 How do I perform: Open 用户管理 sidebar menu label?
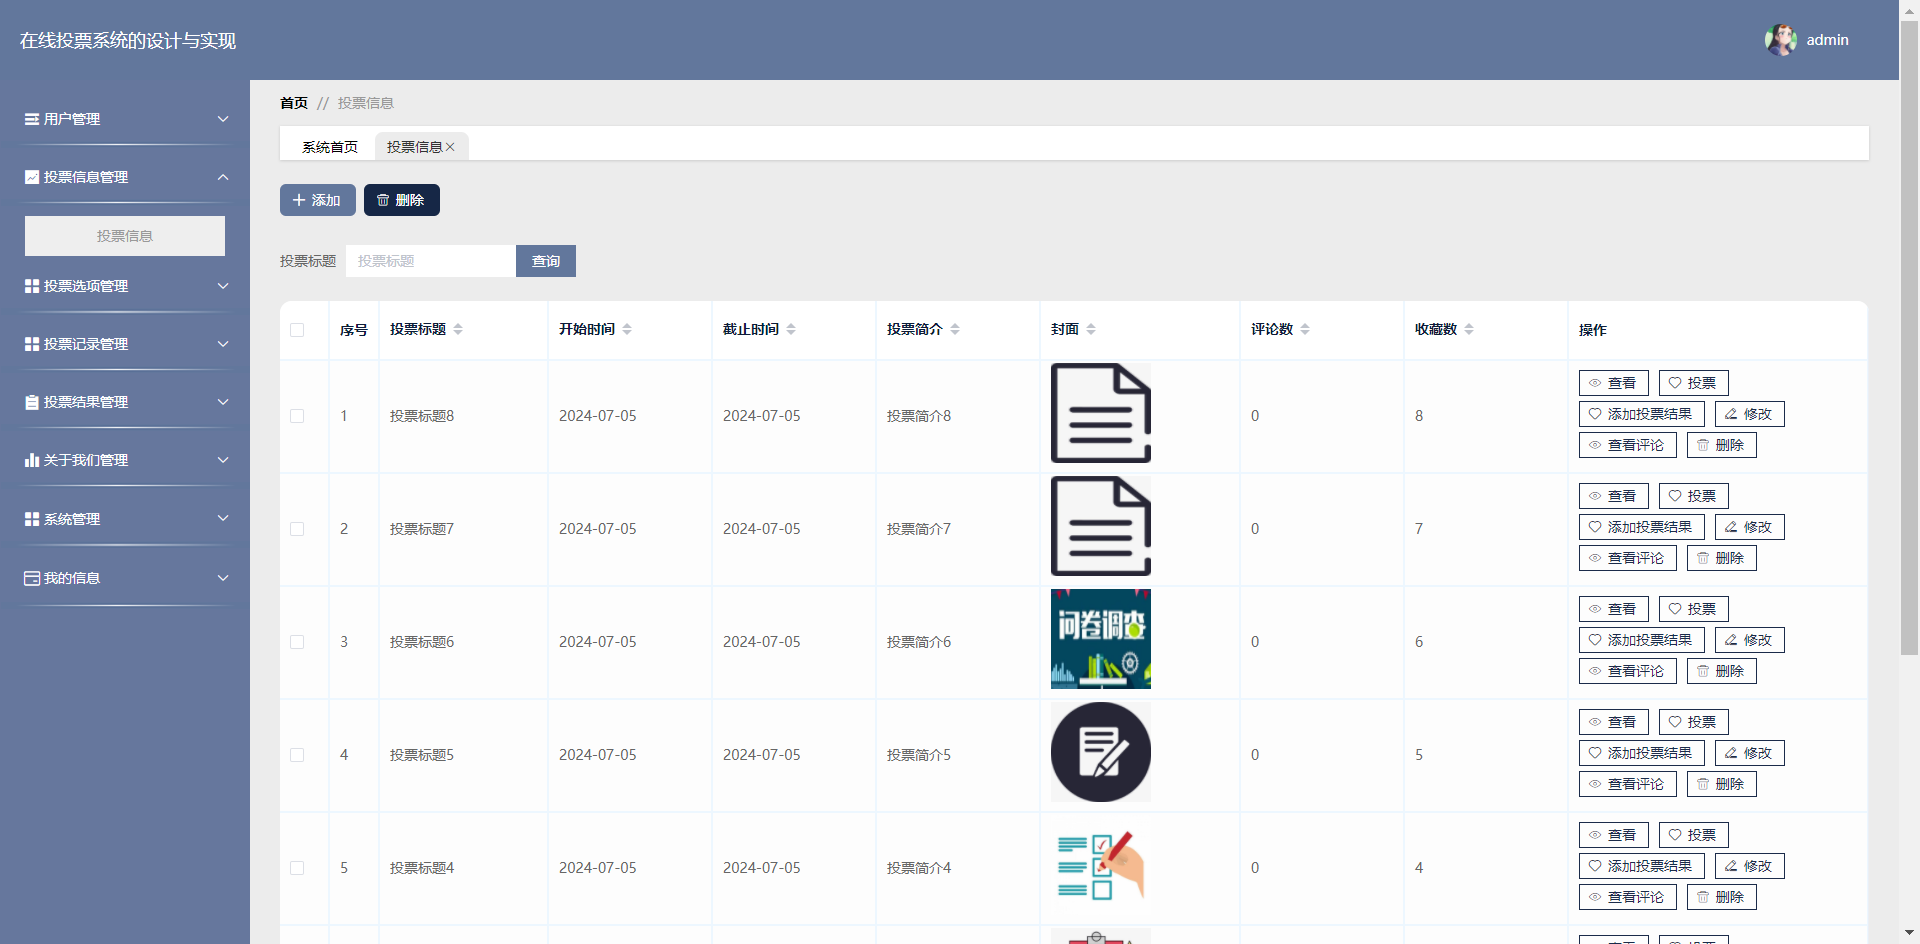pos(72,119)
